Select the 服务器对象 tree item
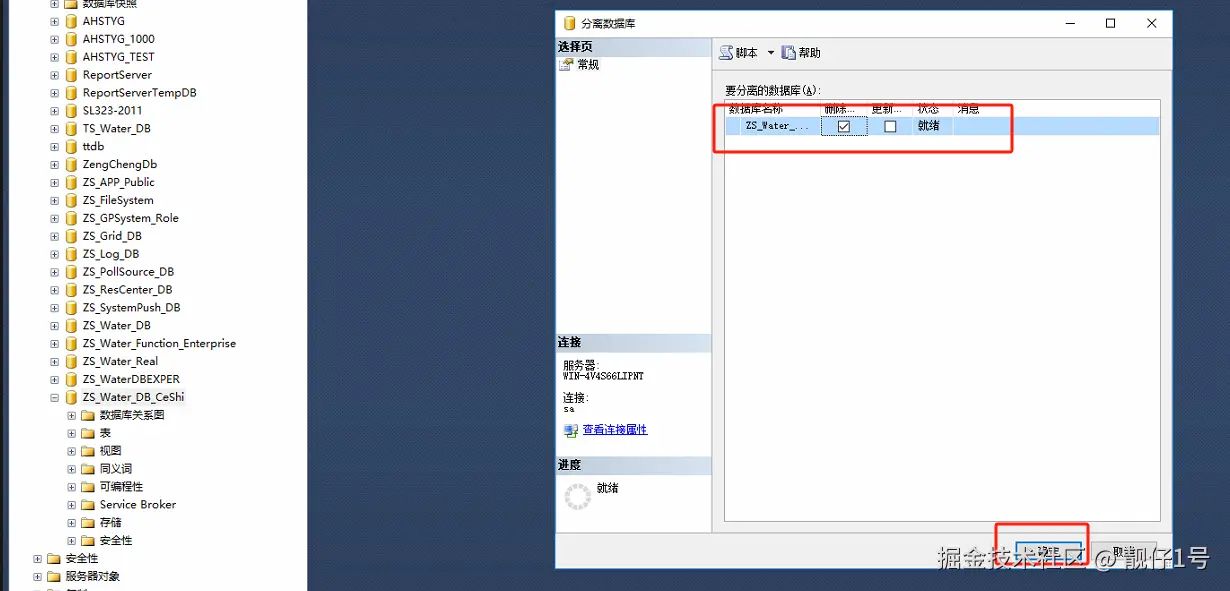 pyautogui.click(x=93, y=577)
